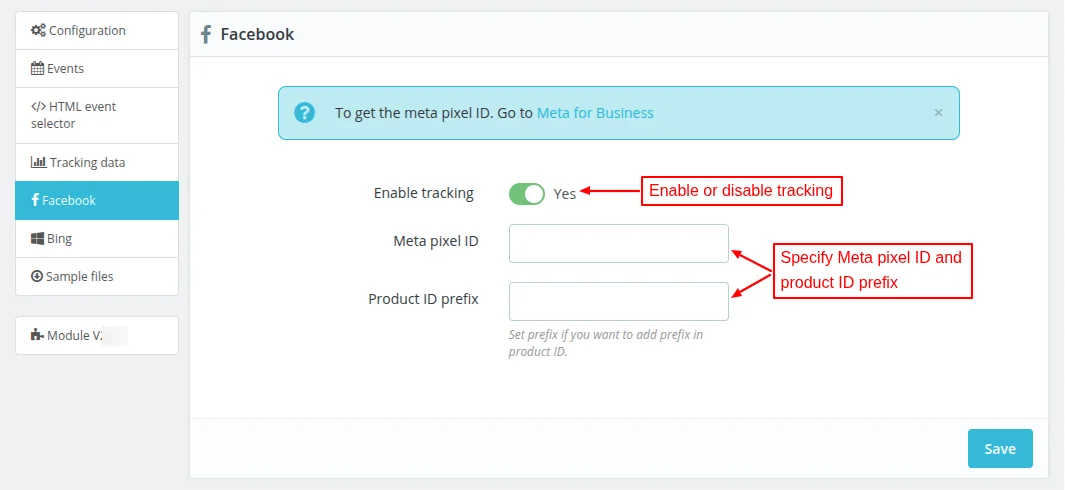1065x490 pixels.
Task: Click the Save button
Action: (1000, 449)
